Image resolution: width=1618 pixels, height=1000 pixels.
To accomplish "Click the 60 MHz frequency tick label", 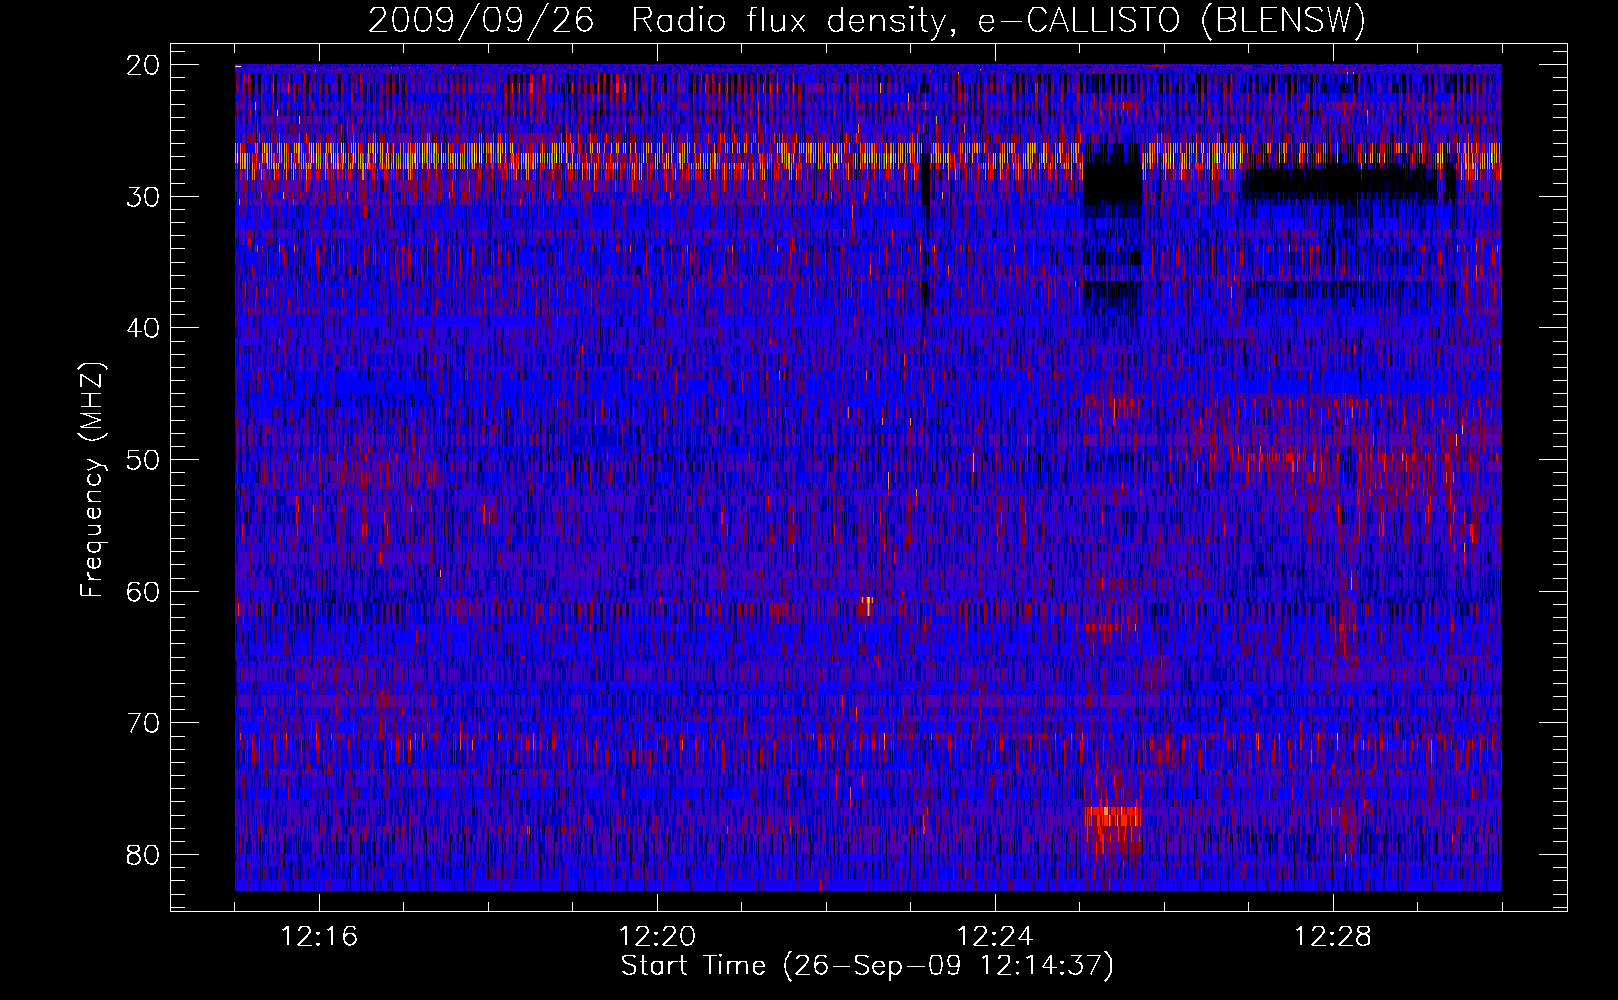I will (144, 591).
